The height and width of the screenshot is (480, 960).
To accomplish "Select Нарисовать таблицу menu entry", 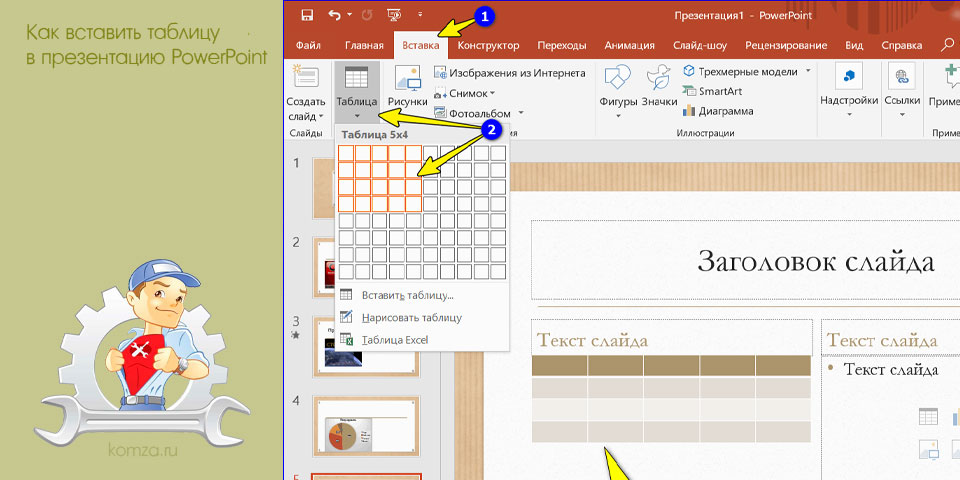I will tap(422, 317).
